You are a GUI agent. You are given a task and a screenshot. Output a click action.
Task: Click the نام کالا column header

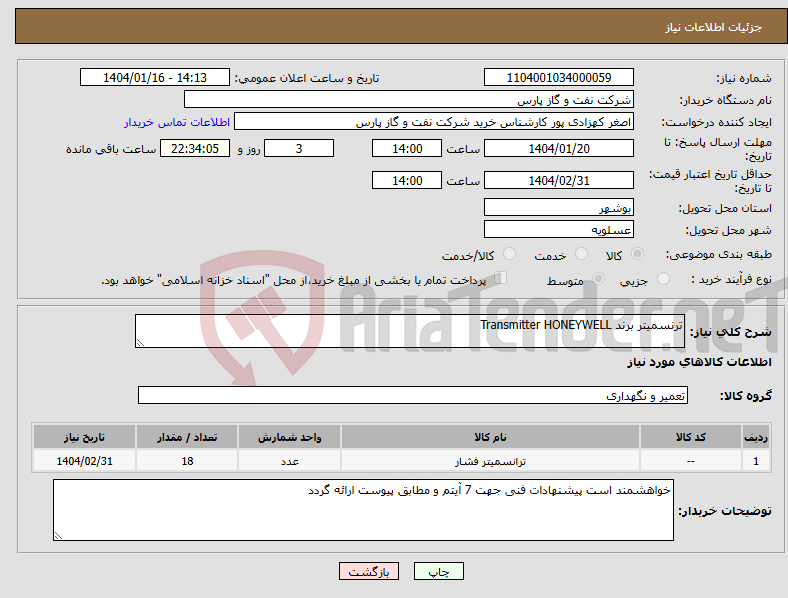(490, 437)
